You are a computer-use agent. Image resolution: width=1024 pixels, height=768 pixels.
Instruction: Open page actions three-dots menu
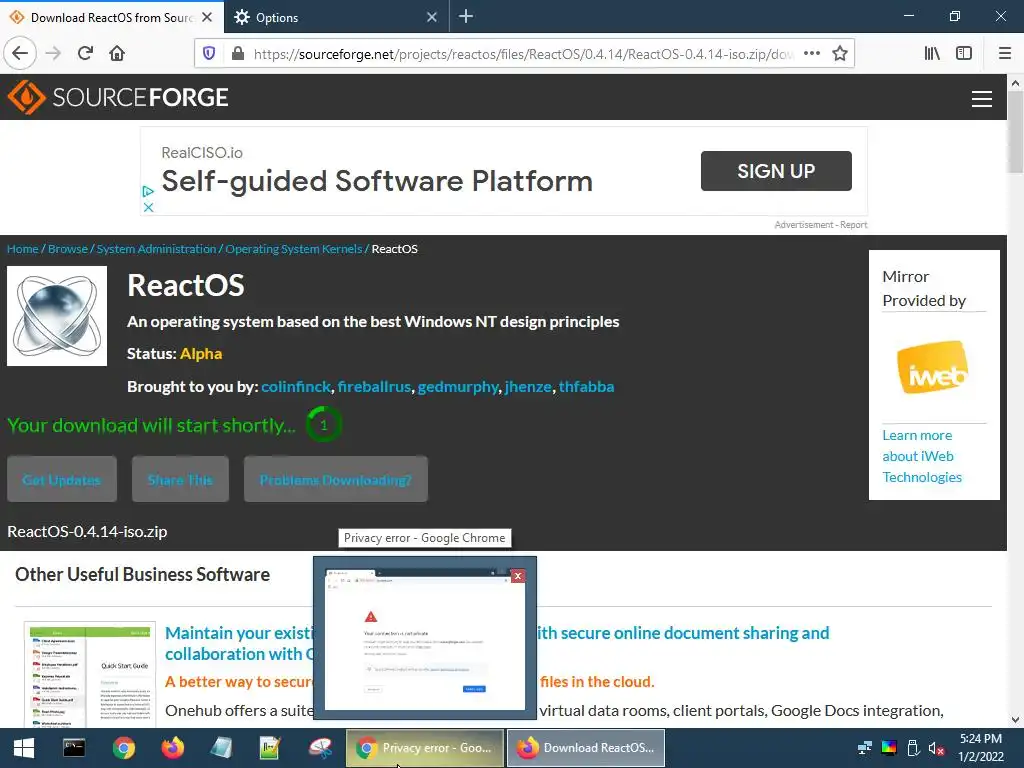tap(812, 54)
